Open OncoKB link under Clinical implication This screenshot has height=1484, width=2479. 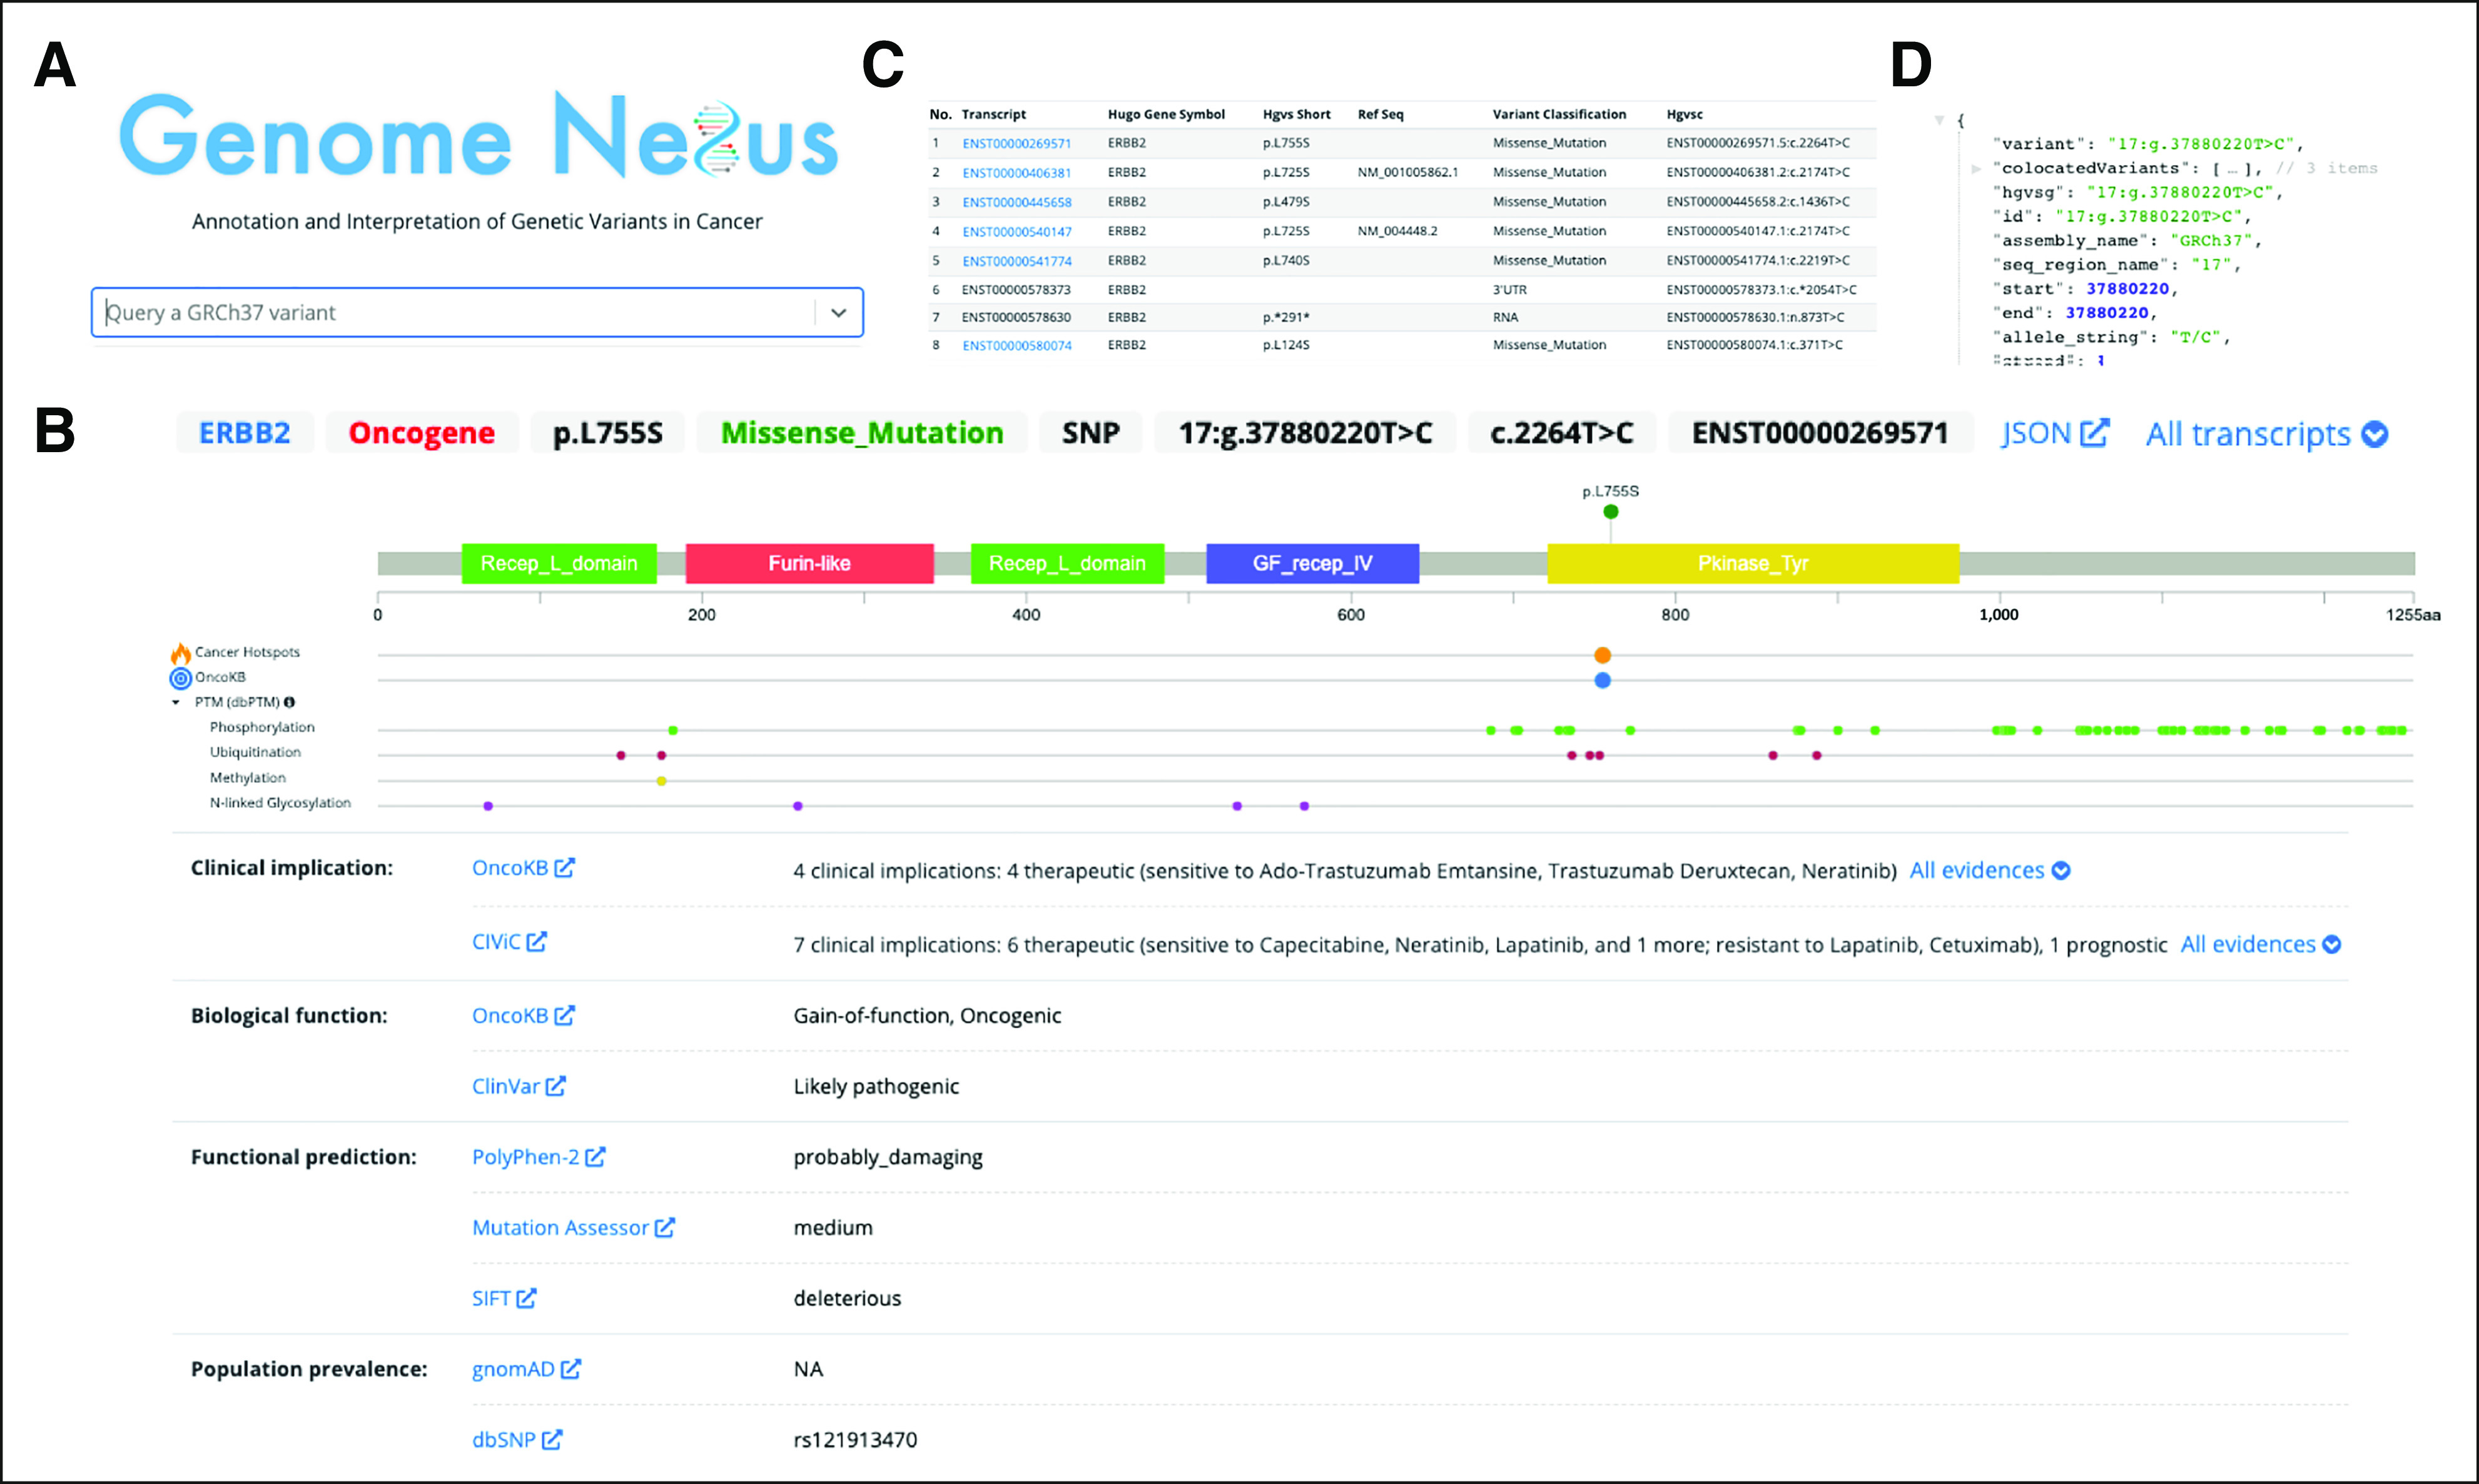(510, 868)
